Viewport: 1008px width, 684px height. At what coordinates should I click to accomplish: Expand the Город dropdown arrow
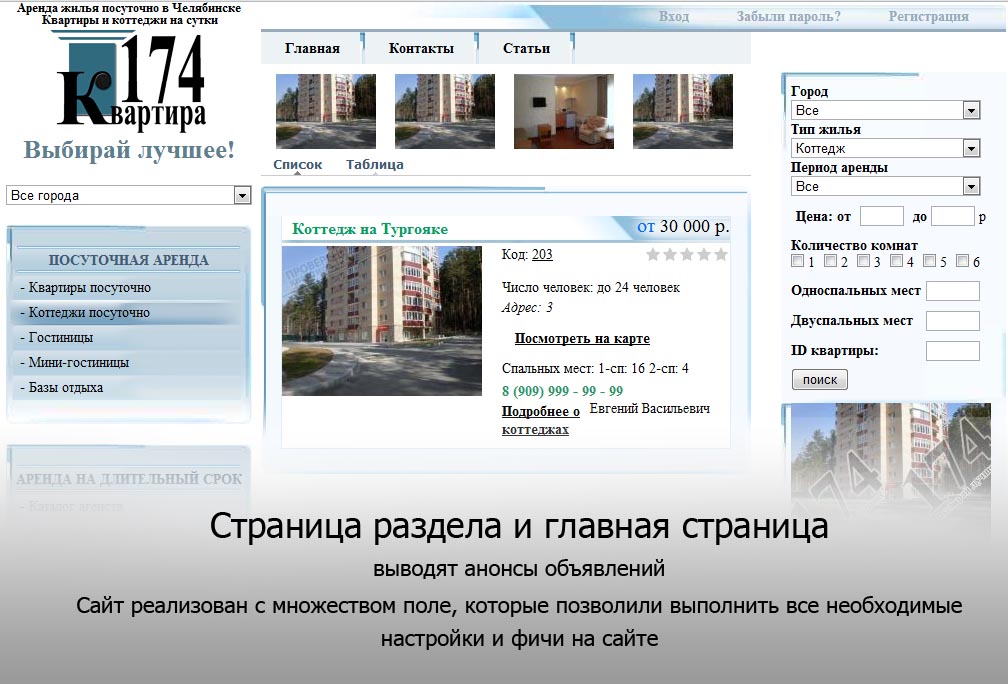point(971,111)
